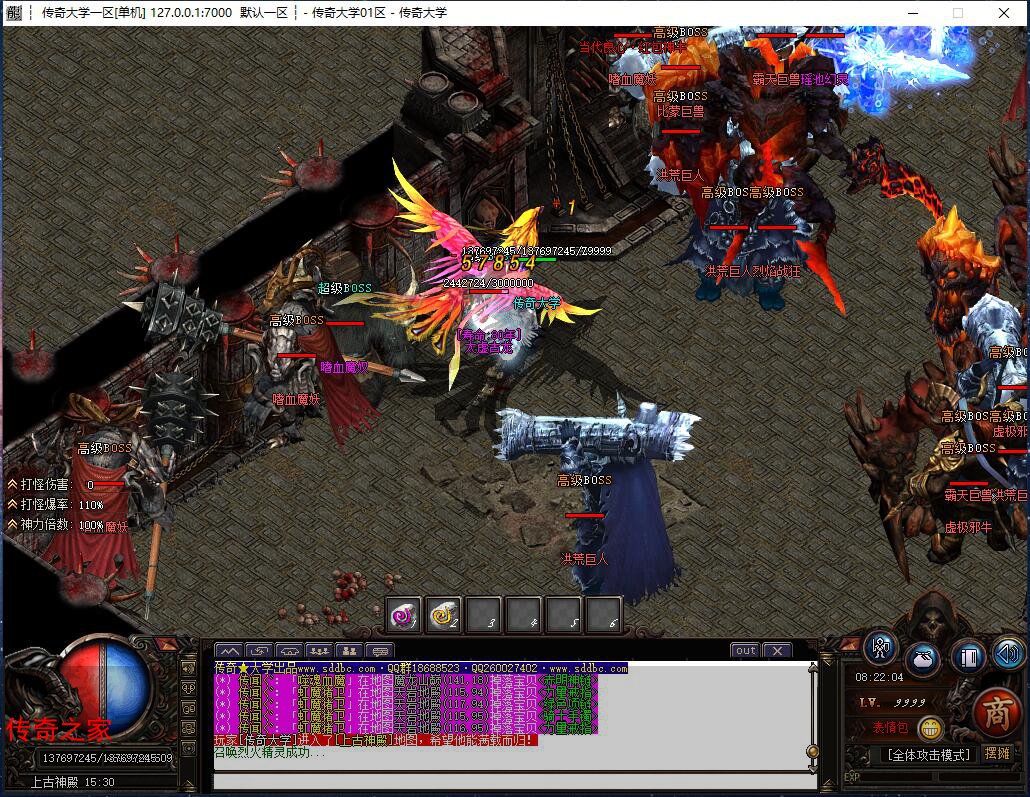Click the third chat toolbar icon

(289, 650)
